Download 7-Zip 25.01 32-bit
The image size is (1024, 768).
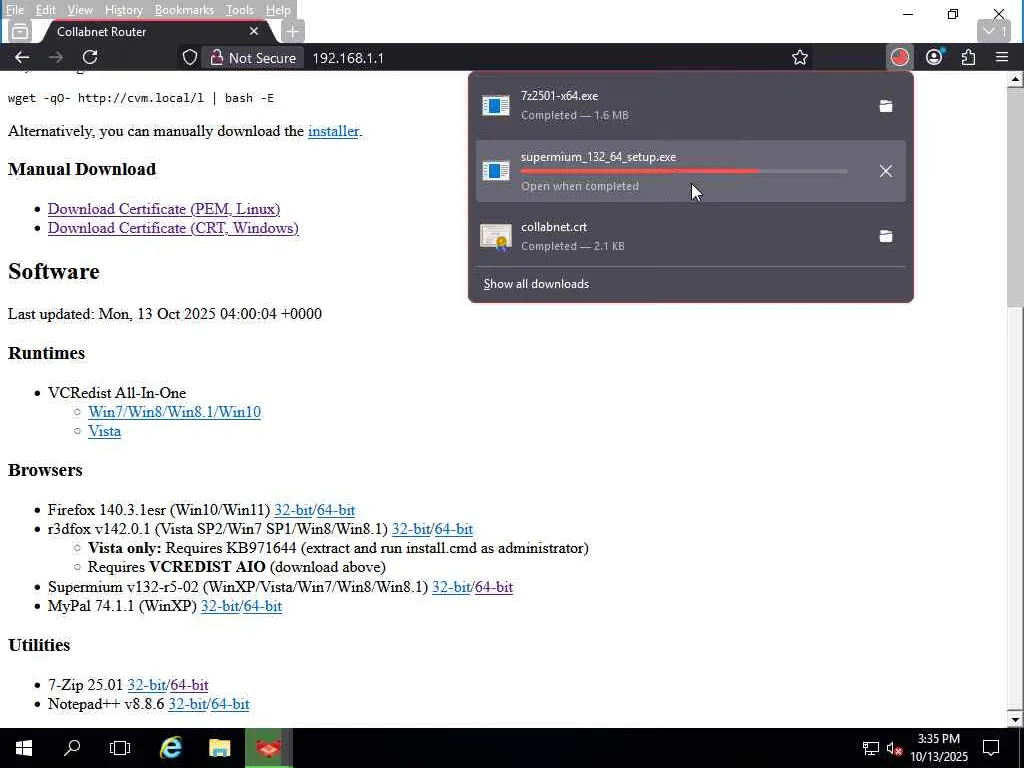coord(146,685)
